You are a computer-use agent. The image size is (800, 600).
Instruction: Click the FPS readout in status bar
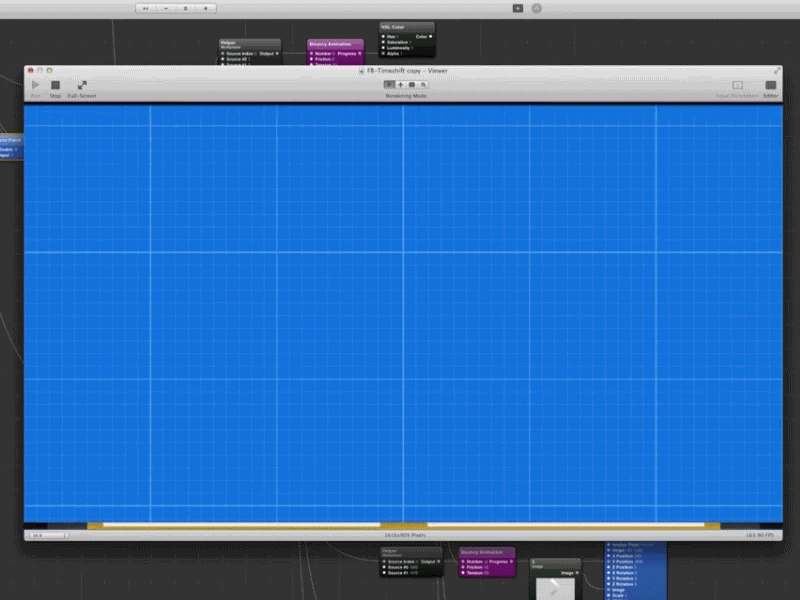click(760, 535)
